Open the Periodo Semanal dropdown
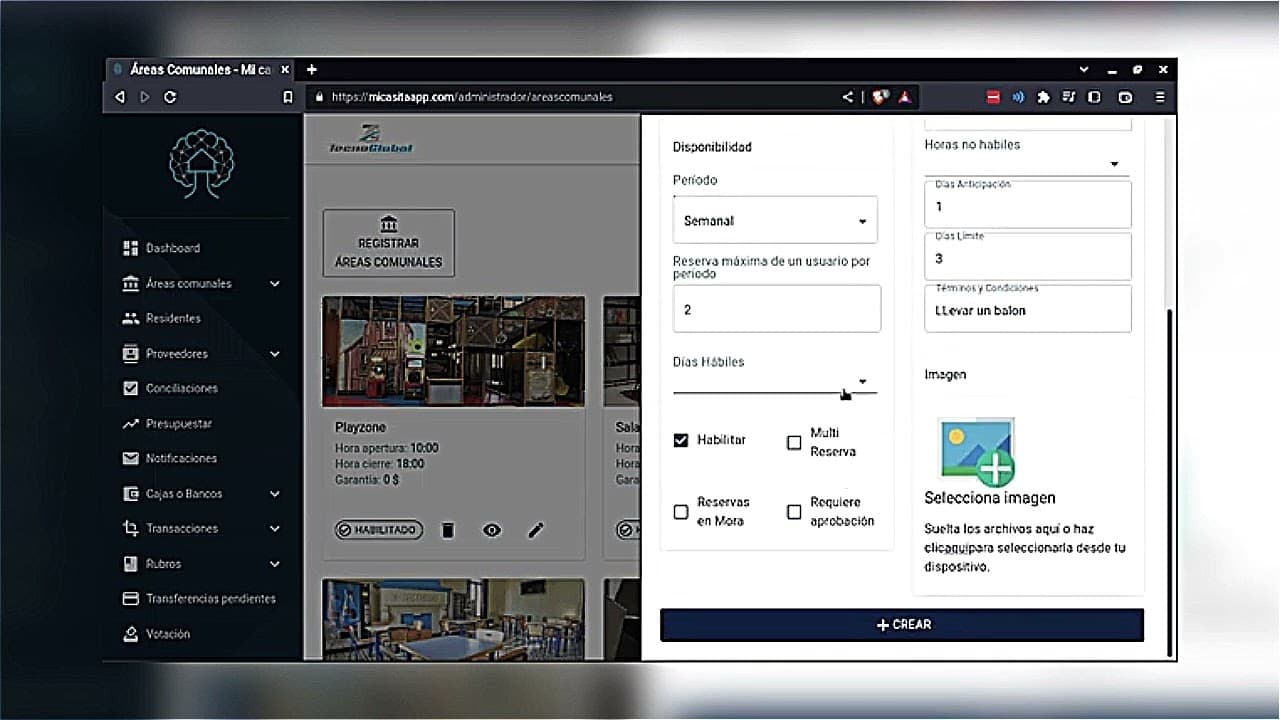 point(775,220)
